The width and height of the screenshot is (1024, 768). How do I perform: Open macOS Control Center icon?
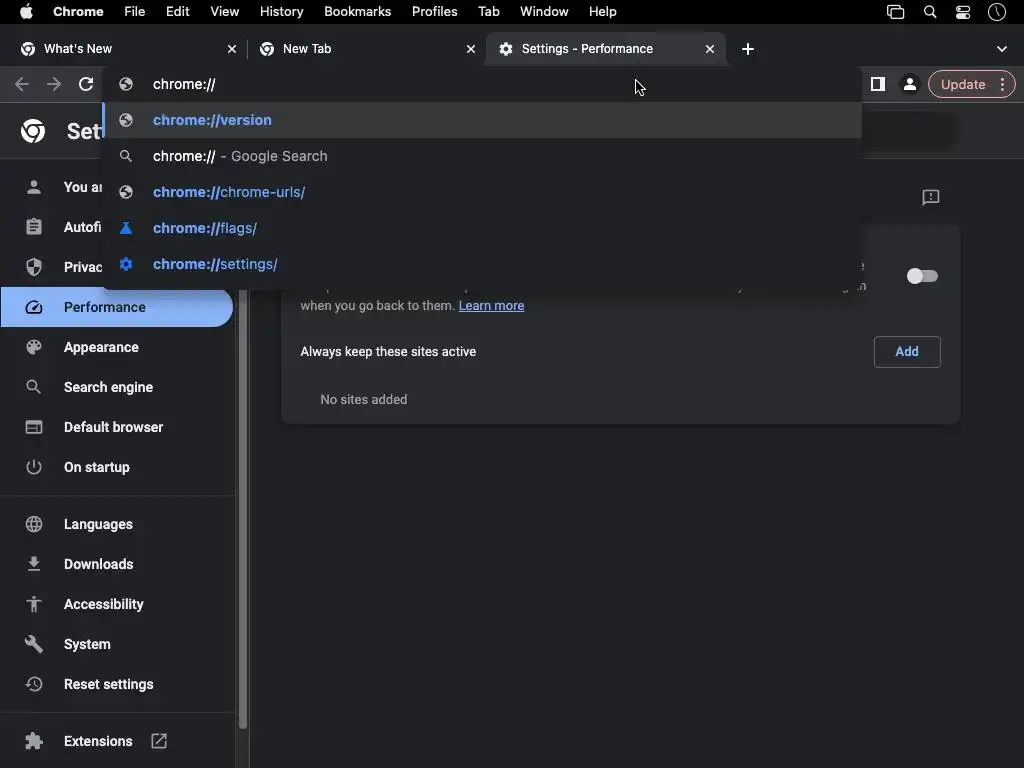pos(963,12)
